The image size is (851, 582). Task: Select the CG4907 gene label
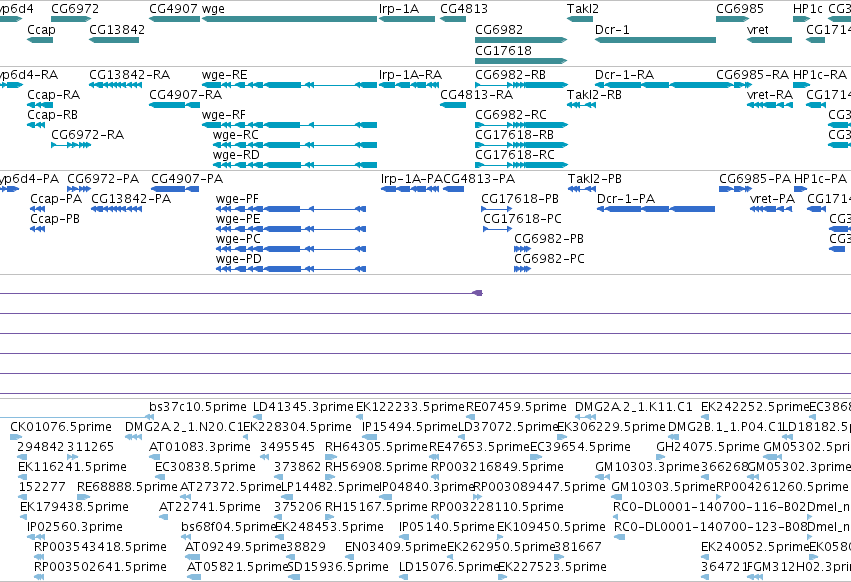(174, 9)
